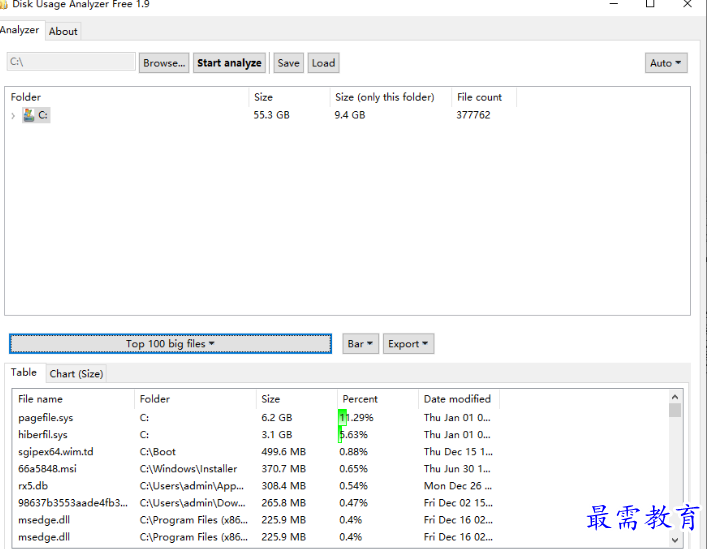Click the C:\Windows\Installer folder cell
This screenshot has width=708, height=549.
coord(188,469)
